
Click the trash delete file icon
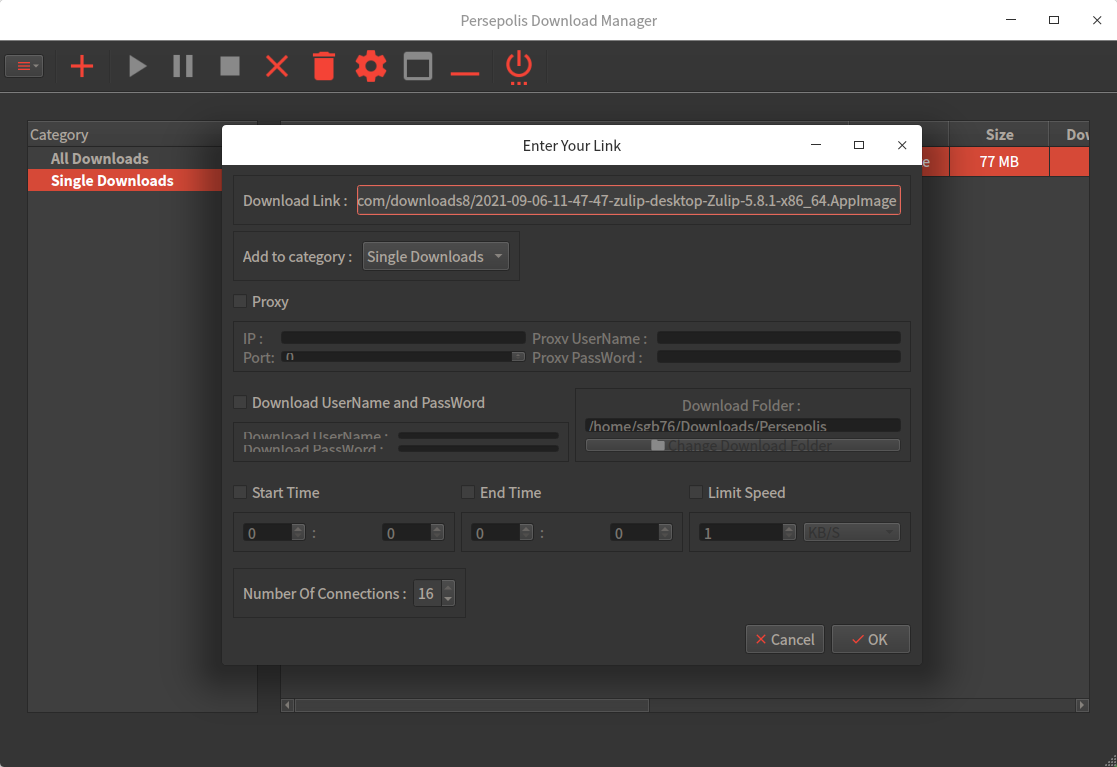click(x=323, y=67)
